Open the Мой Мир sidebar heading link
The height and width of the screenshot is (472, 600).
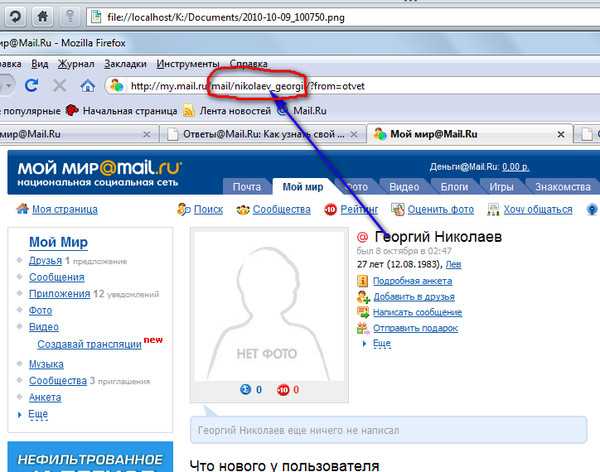coord(58,242)
